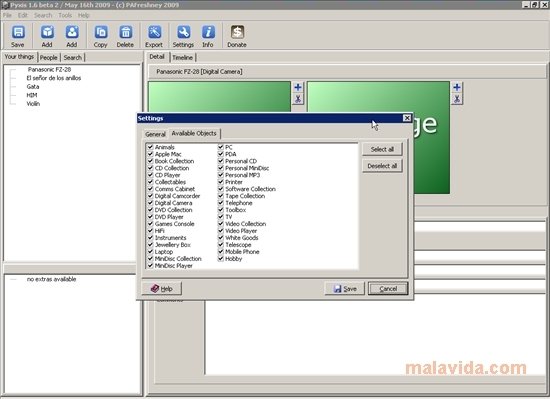Select the Your things tab
Viewport: 550px width, 399px height.
19,57
